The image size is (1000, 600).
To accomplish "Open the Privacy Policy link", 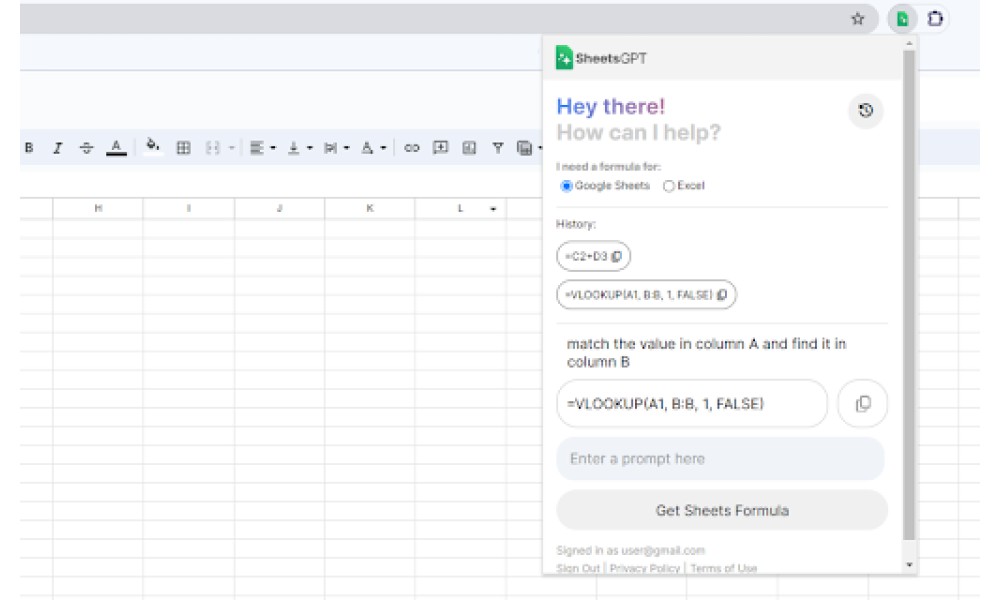I will tap(644, 568).
